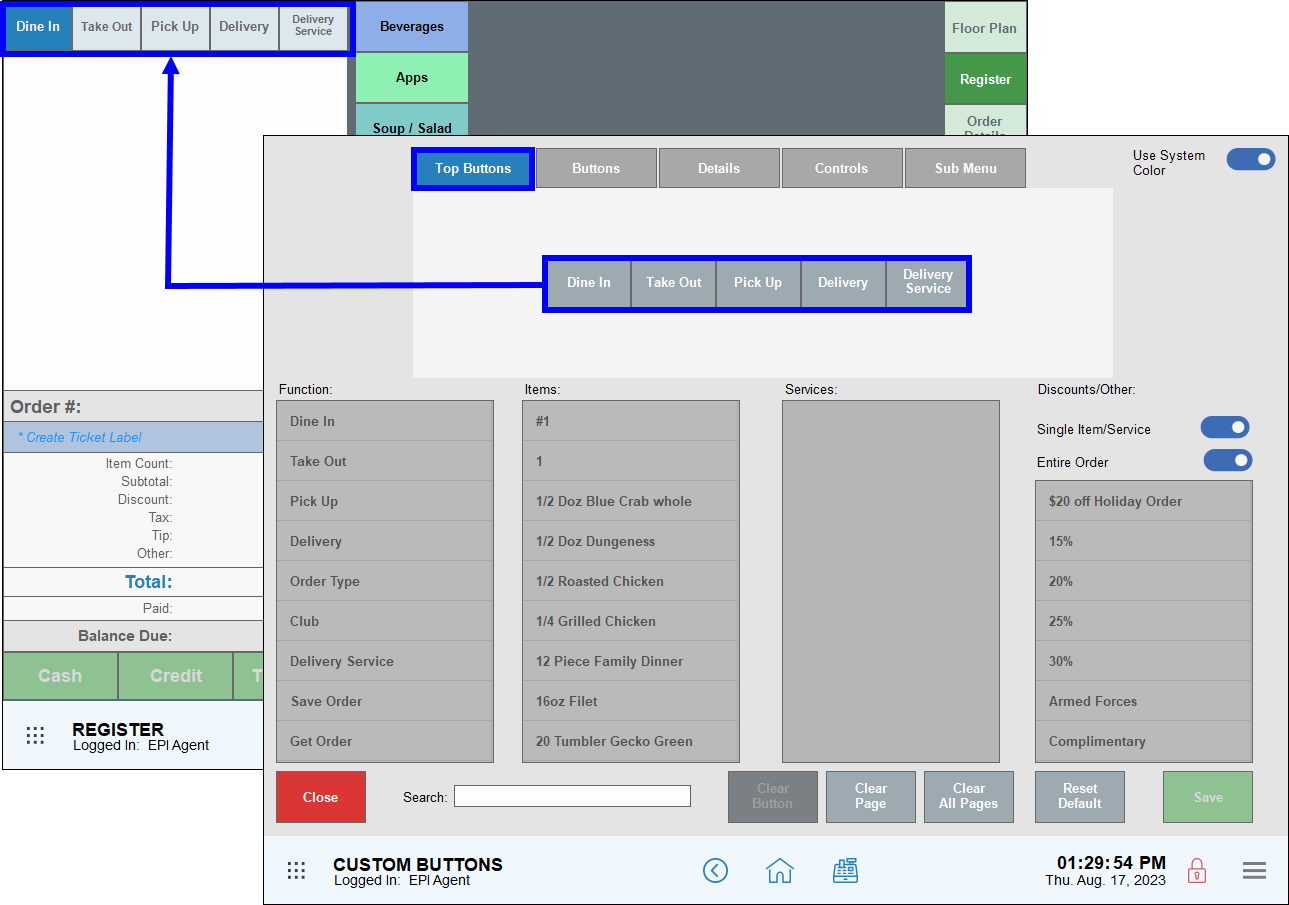
Task: Toggle the Entire Order switch
Action: point(1227,460)
